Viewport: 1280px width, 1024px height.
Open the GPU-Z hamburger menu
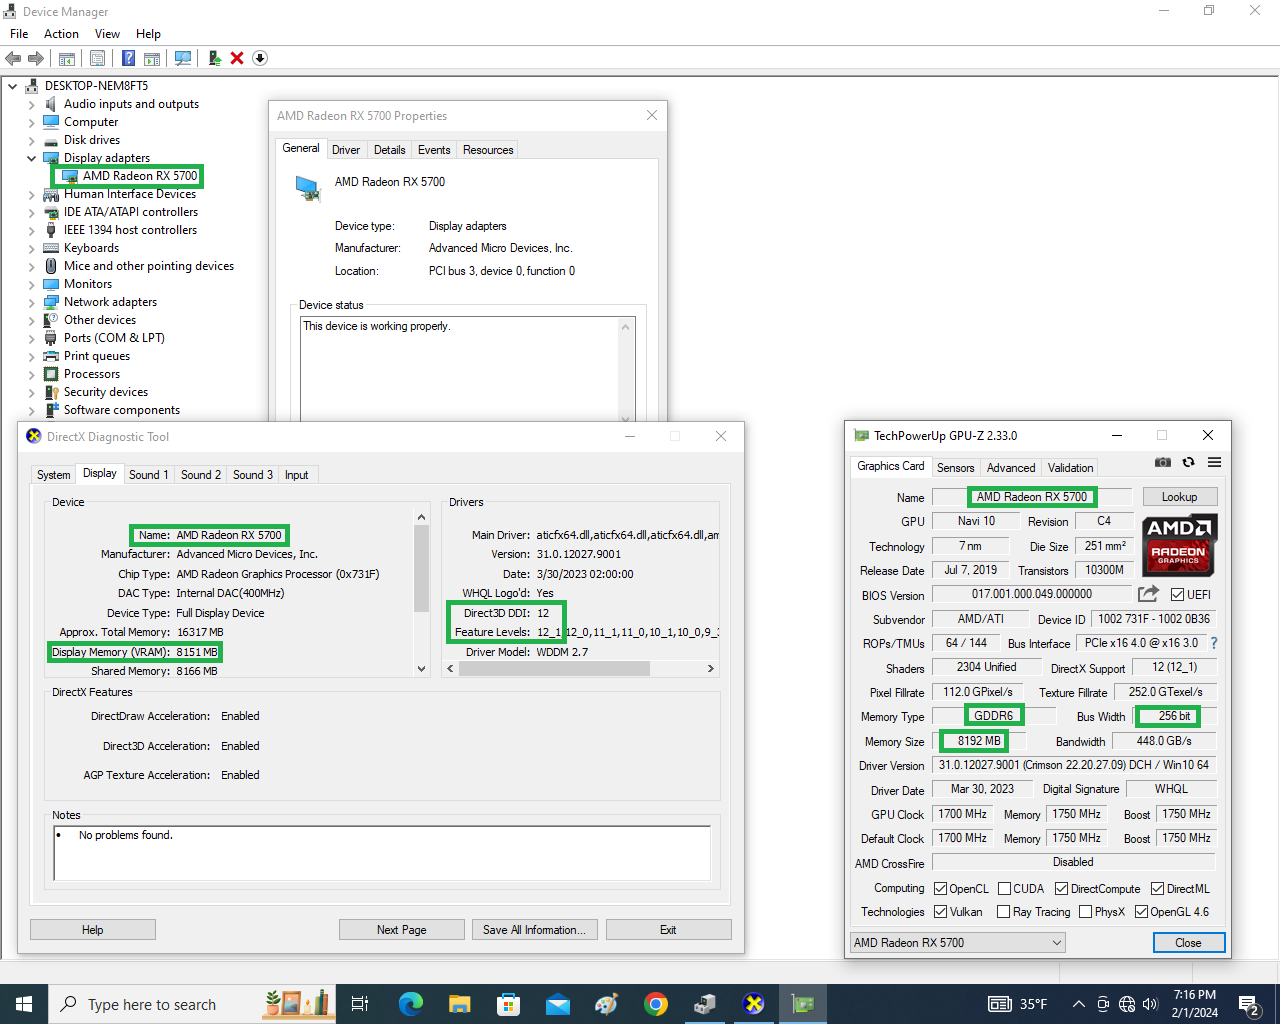pos(1214,463)
